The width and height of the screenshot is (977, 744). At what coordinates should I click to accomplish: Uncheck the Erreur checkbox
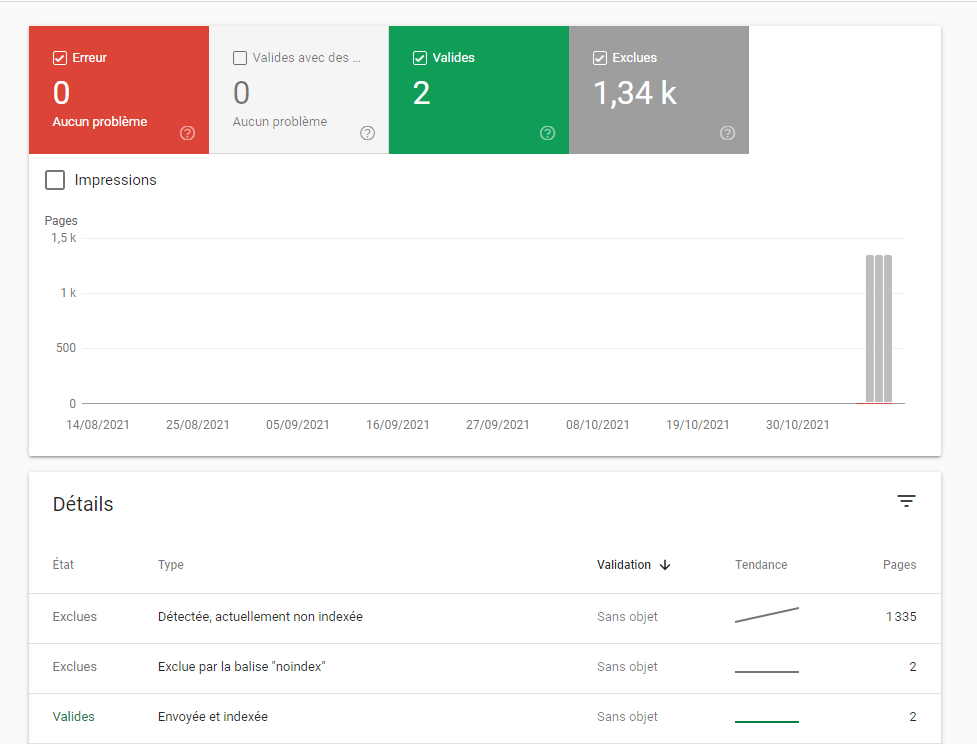tap(60, 58)
